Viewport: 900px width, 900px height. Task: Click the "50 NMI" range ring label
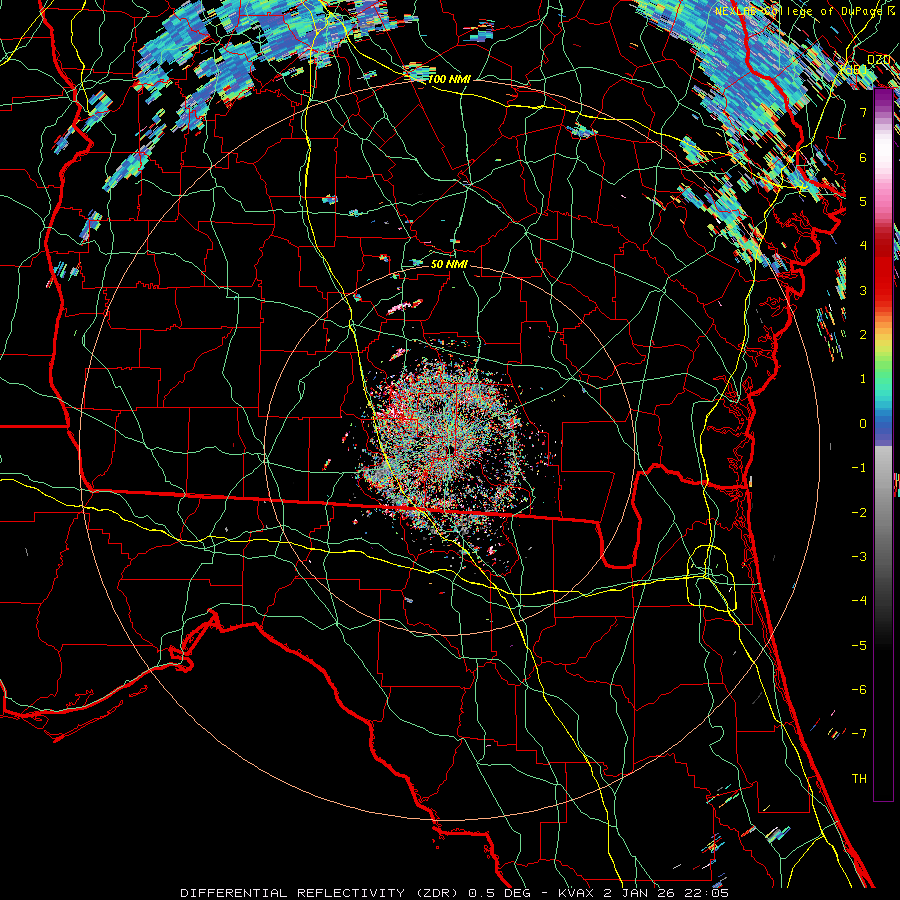pos(449,264)
